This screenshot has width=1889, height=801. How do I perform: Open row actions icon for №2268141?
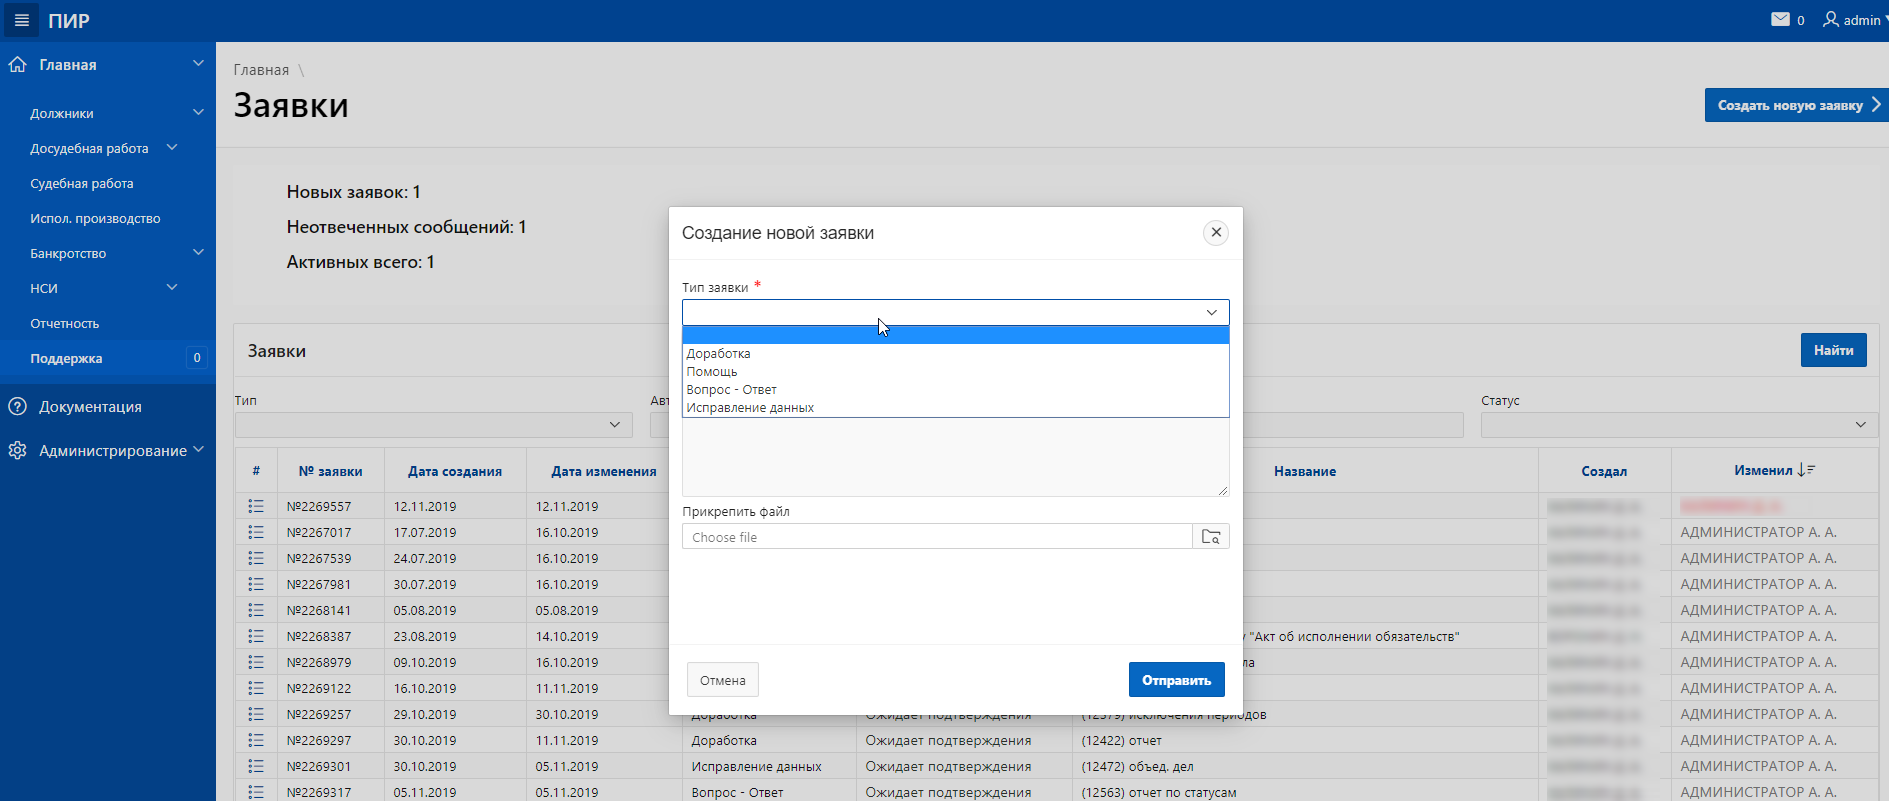pyautogui.click(x=256, y=610)
